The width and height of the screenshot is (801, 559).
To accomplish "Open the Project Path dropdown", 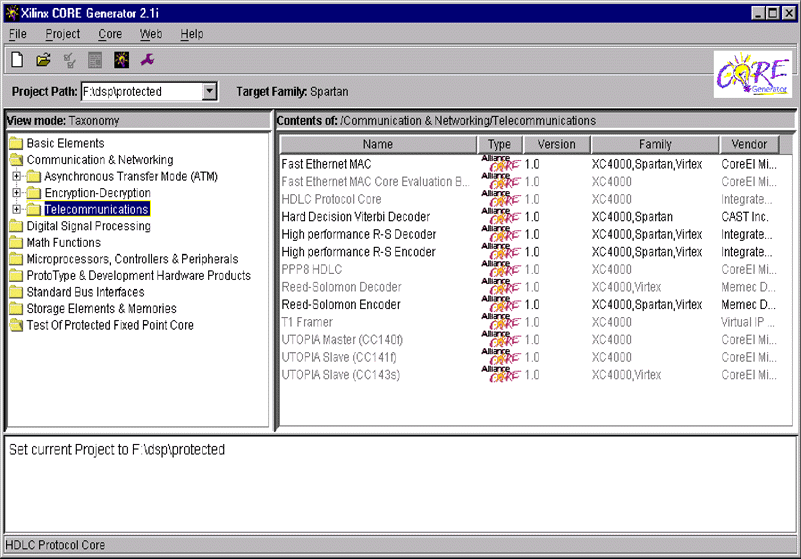I will click(x=209, y=92).
